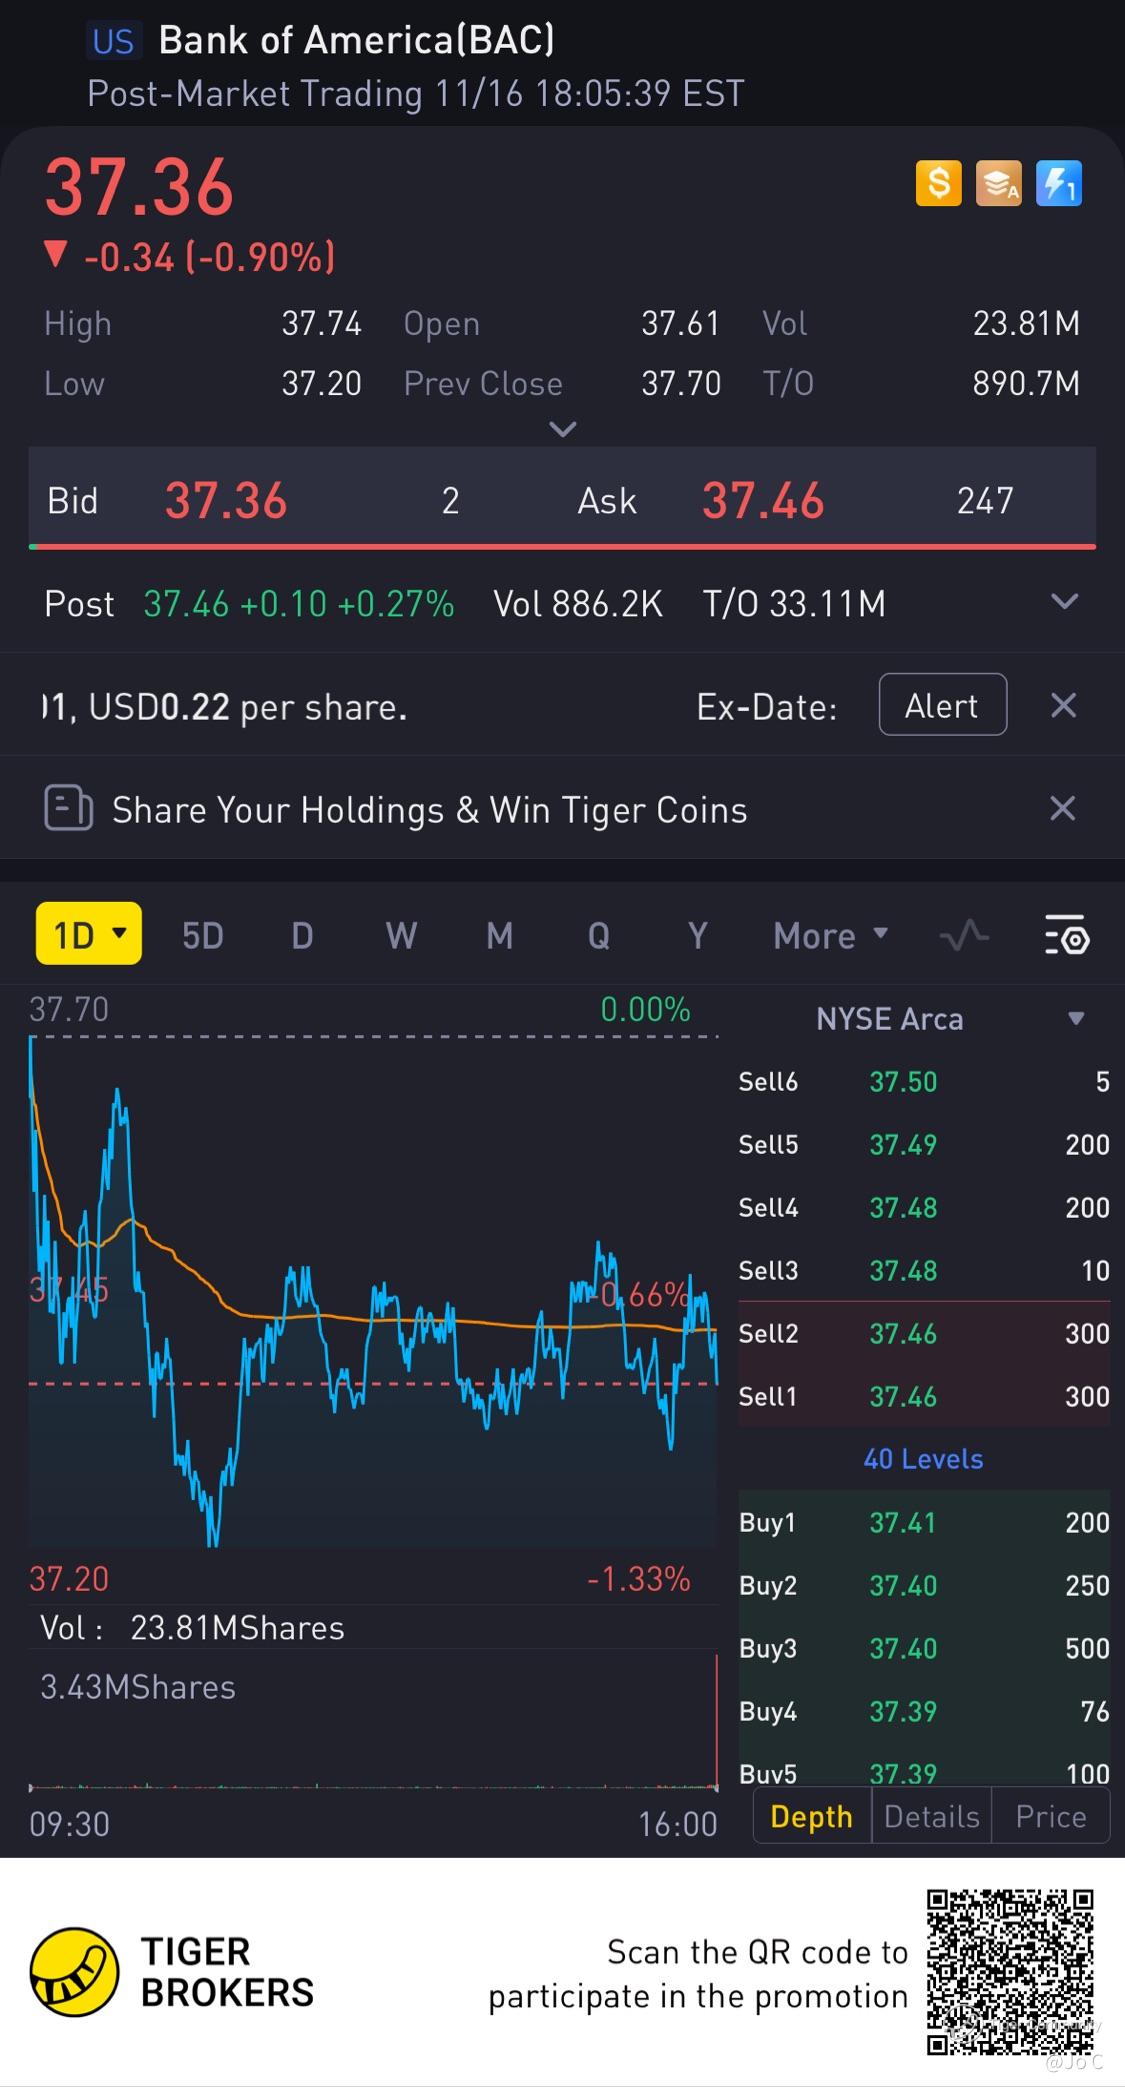Tap the large 37.36 last price

[x=139, y=187]
